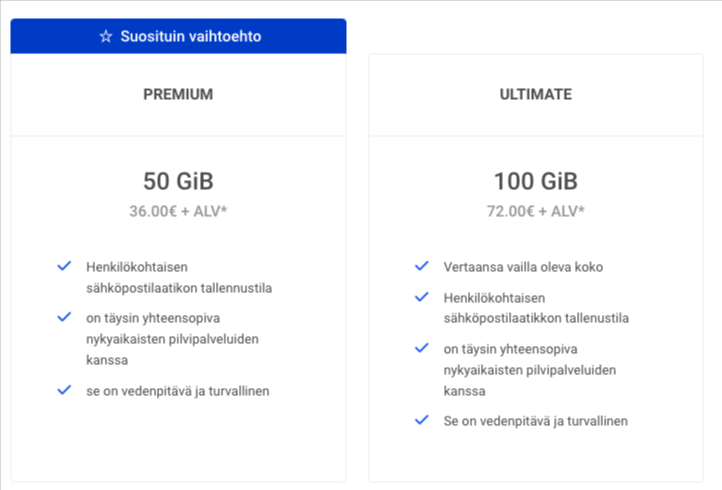This screenshot has width=722, height=490.
Task: Click the checkmark beside lowercase 'se on vedenpitävä'
Action: point(64,390)
